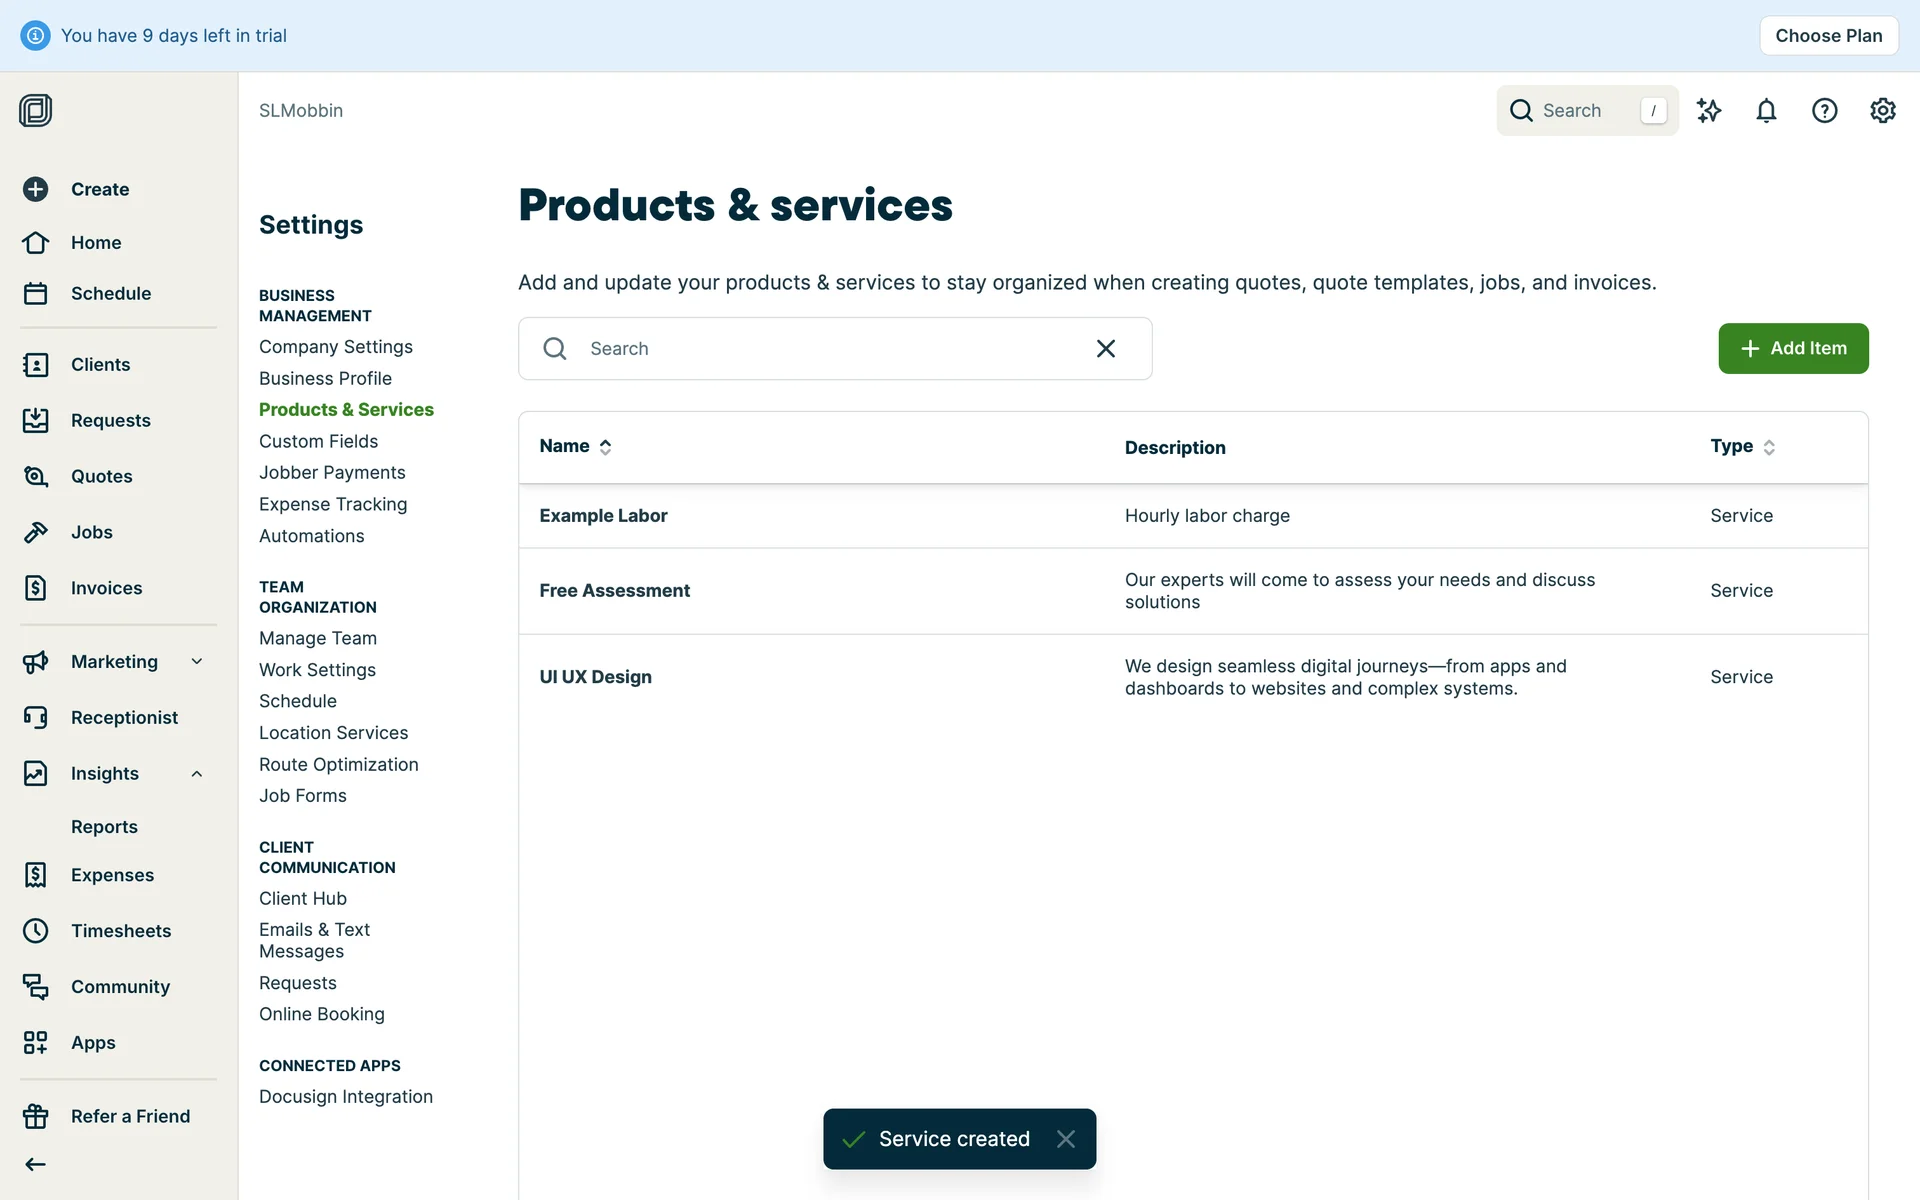Clear the products search field
The height and width of the screenshot is (1200, 1920).
(x=1105, y=348)
